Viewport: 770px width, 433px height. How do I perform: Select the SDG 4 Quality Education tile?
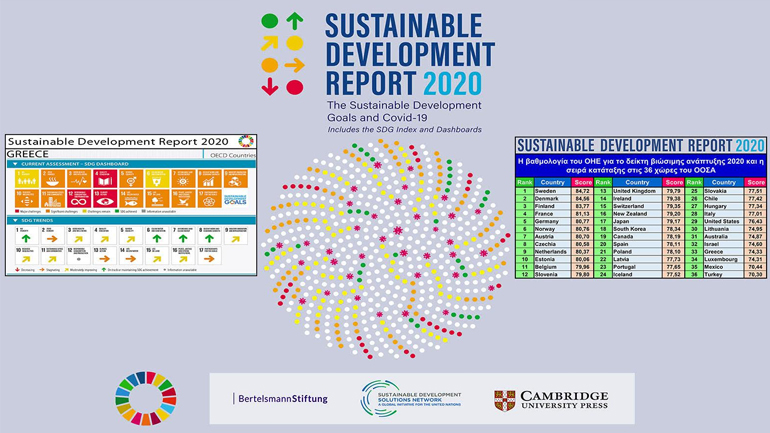click(105, 178)
